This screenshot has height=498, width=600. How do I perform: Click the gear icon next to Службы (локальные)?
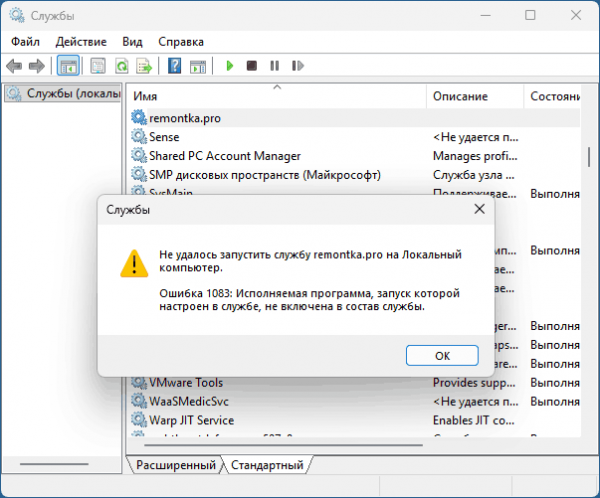click(x=14, y=93)
